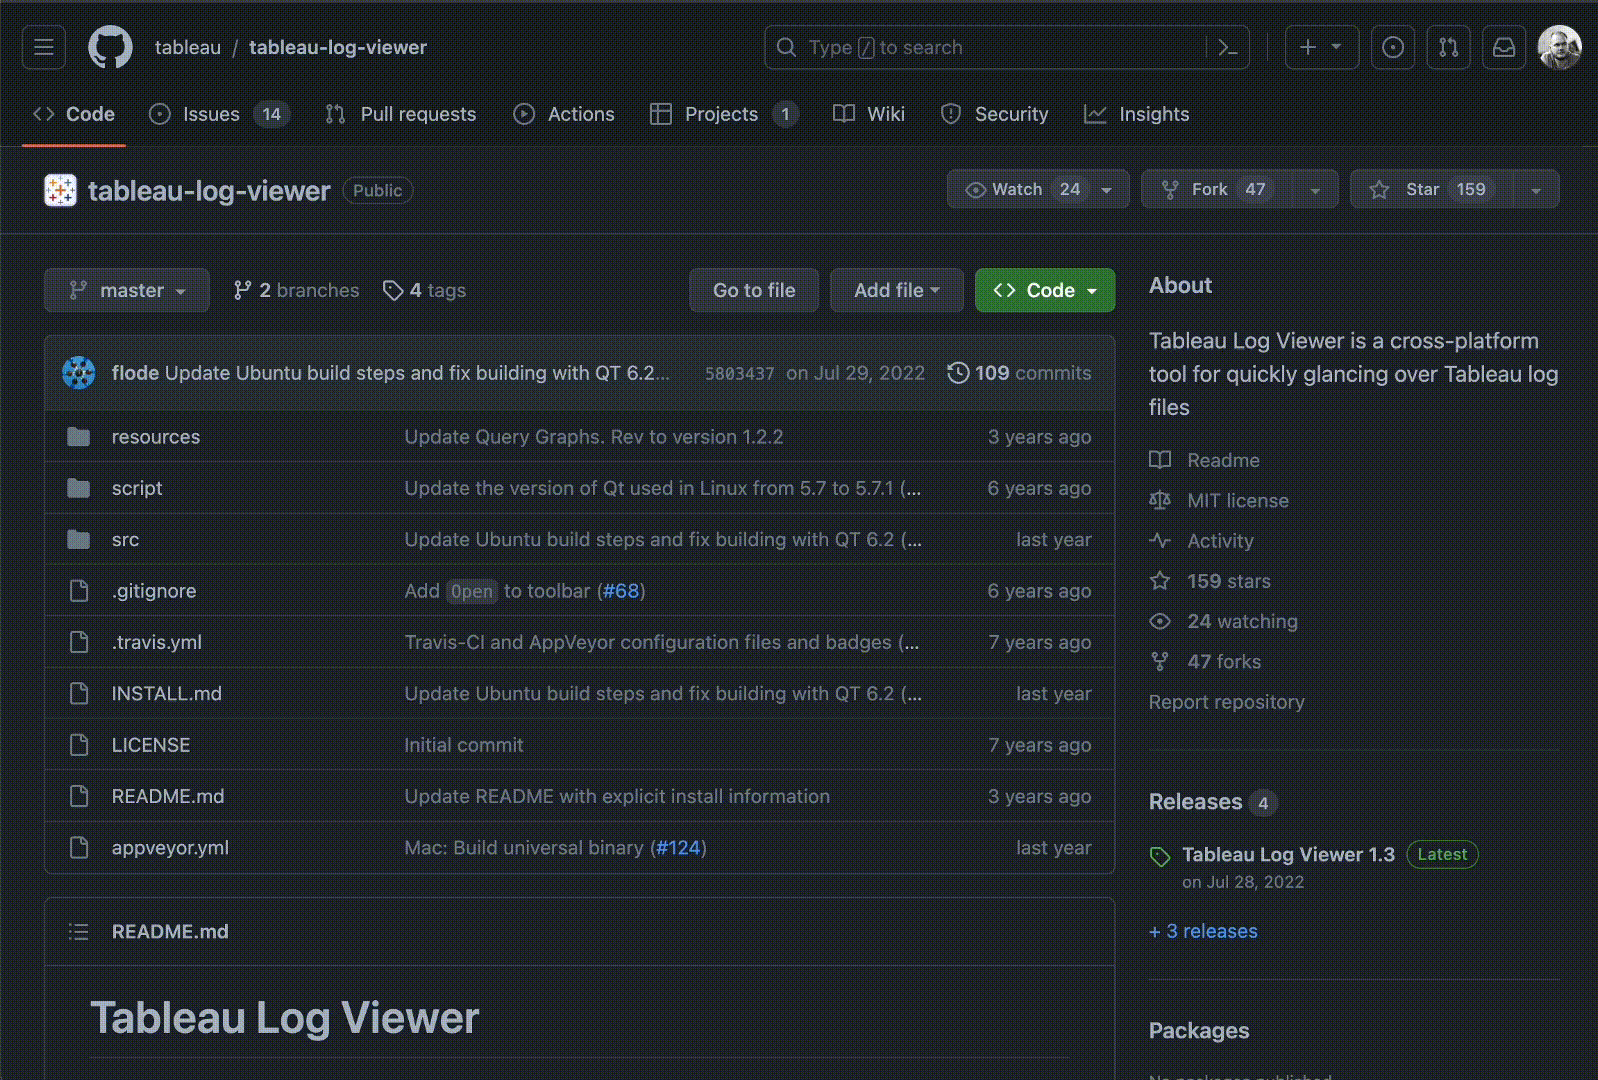Screen dimensions: 1598x1080
Task: Fork the repository
Action: pos(1216,189)
